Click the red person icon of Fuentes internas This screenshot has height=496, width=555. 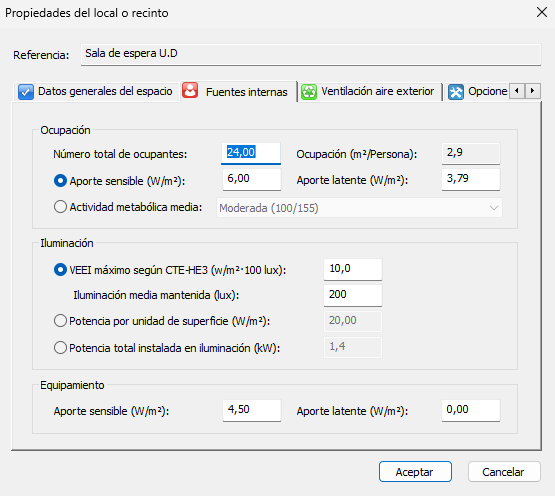pos(190,91)
